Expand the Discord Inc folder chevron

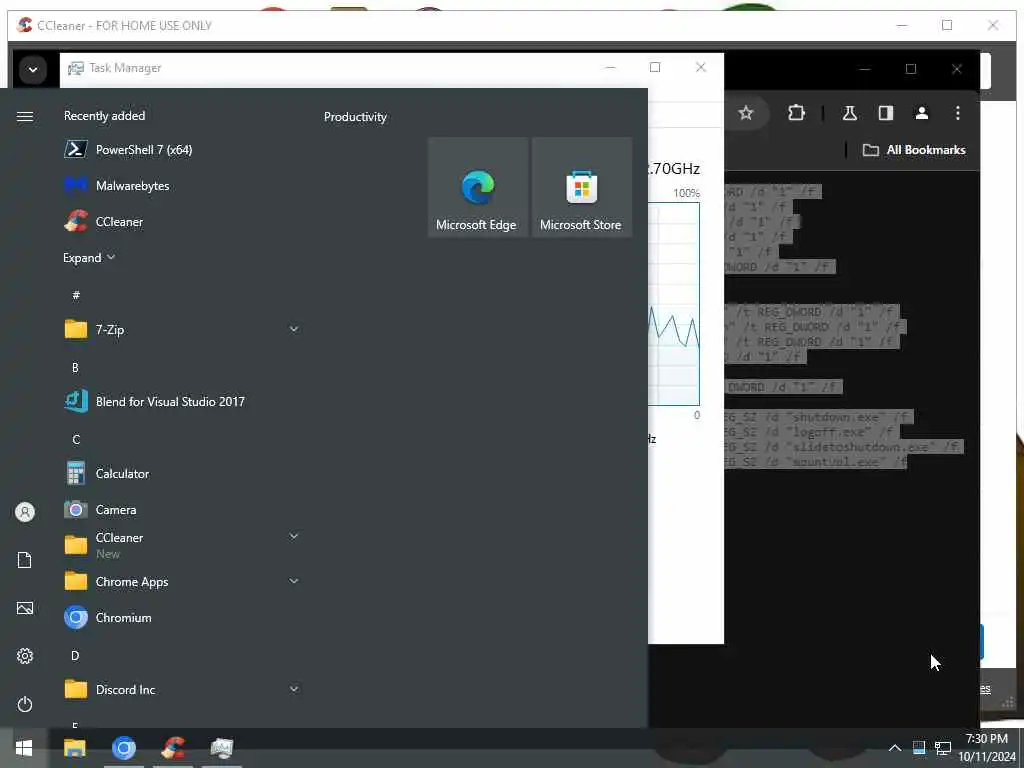pos(294,688)
